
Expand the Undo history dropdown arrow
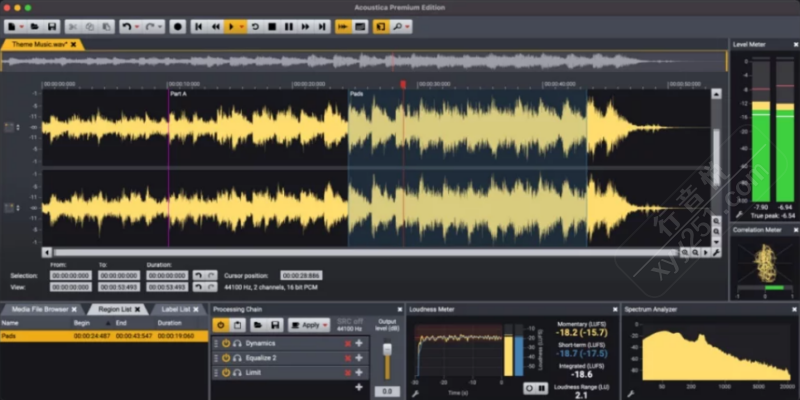137,27
